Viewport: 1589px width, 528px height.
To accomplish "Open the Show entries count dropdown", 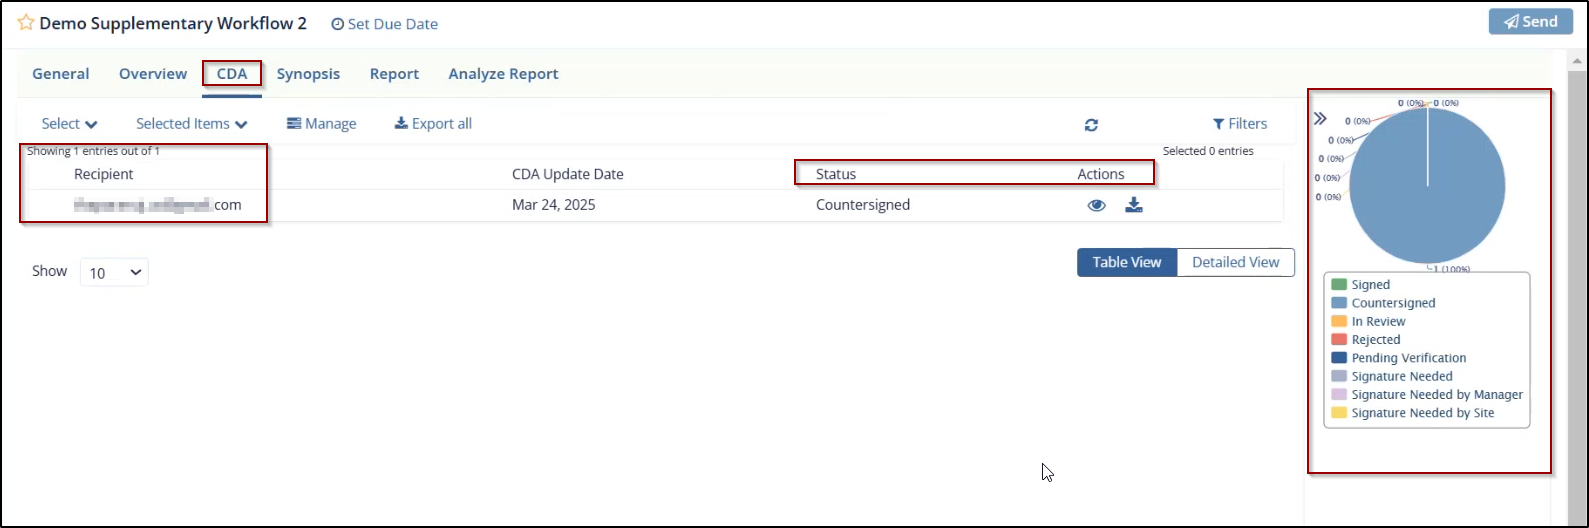I will tap(114, 272).
